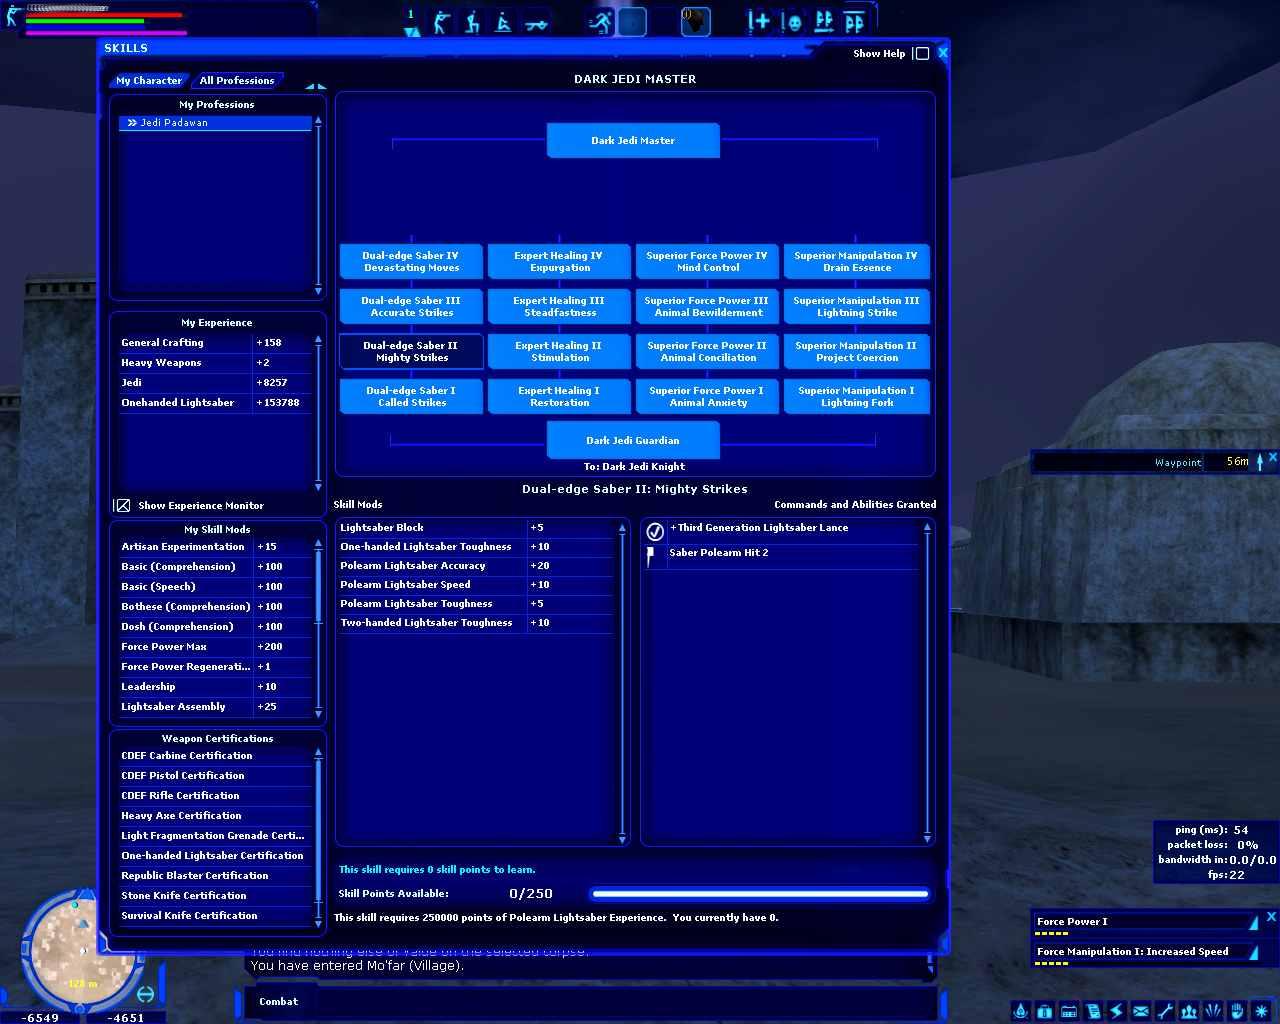Image resolution: width=1280 pixels, height=1024 pixels.
Task: Toggle the Show Help checkbox
Action: (x=922, y=54)
